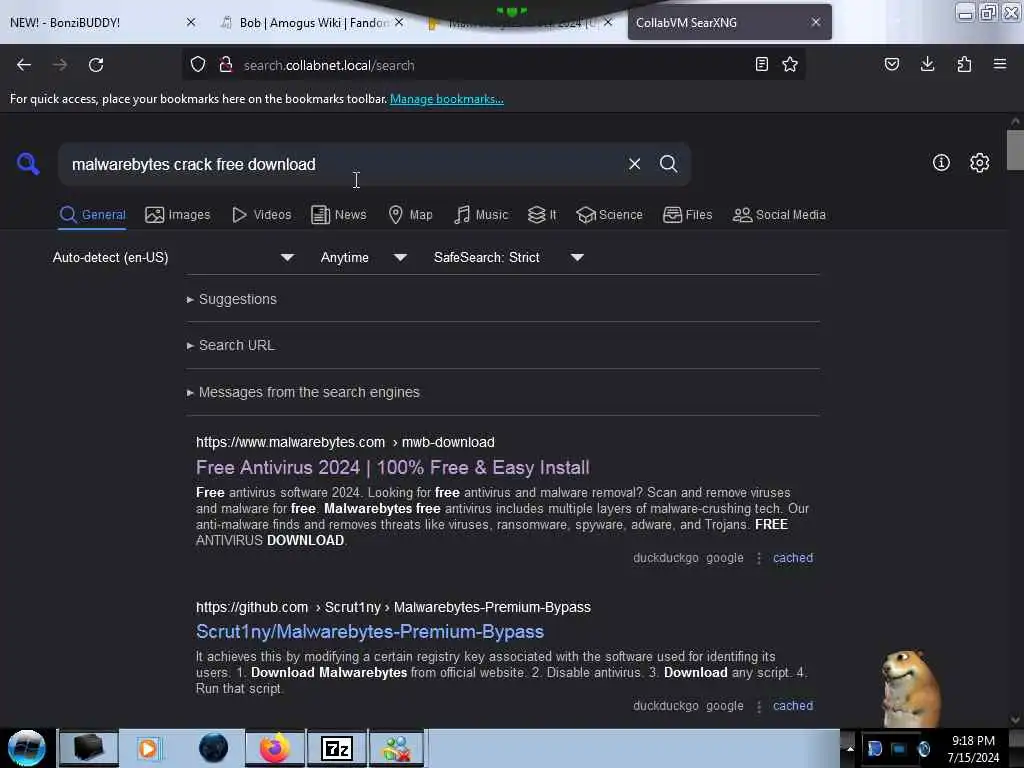This screenshot has width=1024, height=768.
Task: Open Scrut1ny/Malwarebytes-Premium-Bypass result link
Action: tap(370, 632)
